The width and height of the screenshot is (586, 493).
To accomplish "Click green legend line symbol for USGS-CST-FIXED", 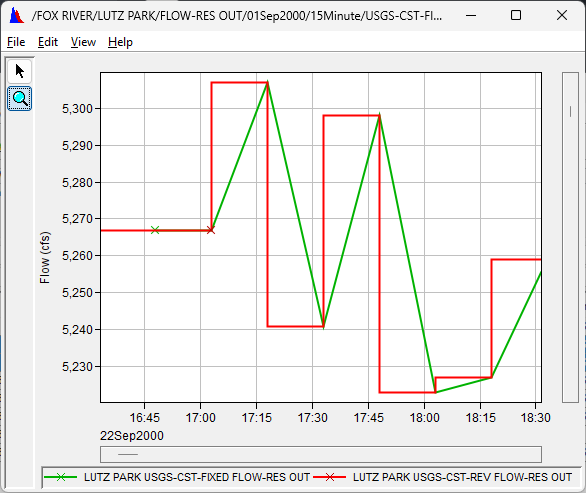I will pos(61,477).
